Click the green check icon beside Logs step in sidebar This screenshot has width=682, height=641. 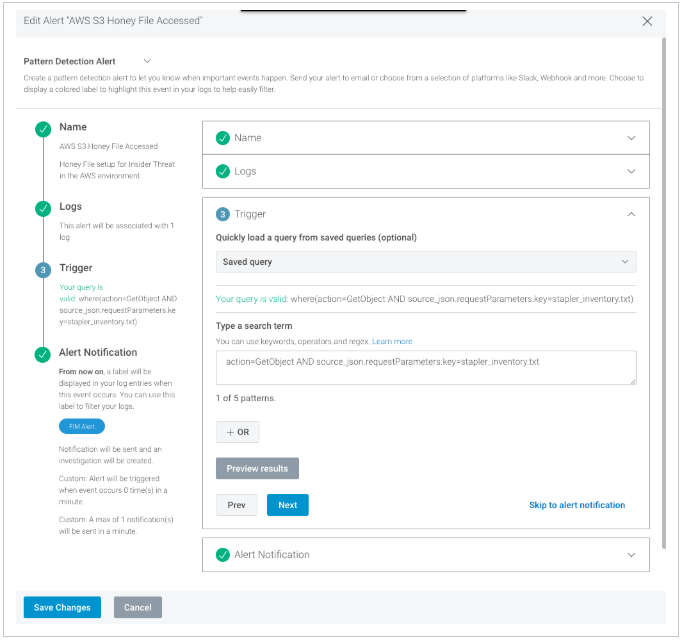(43, 208)
